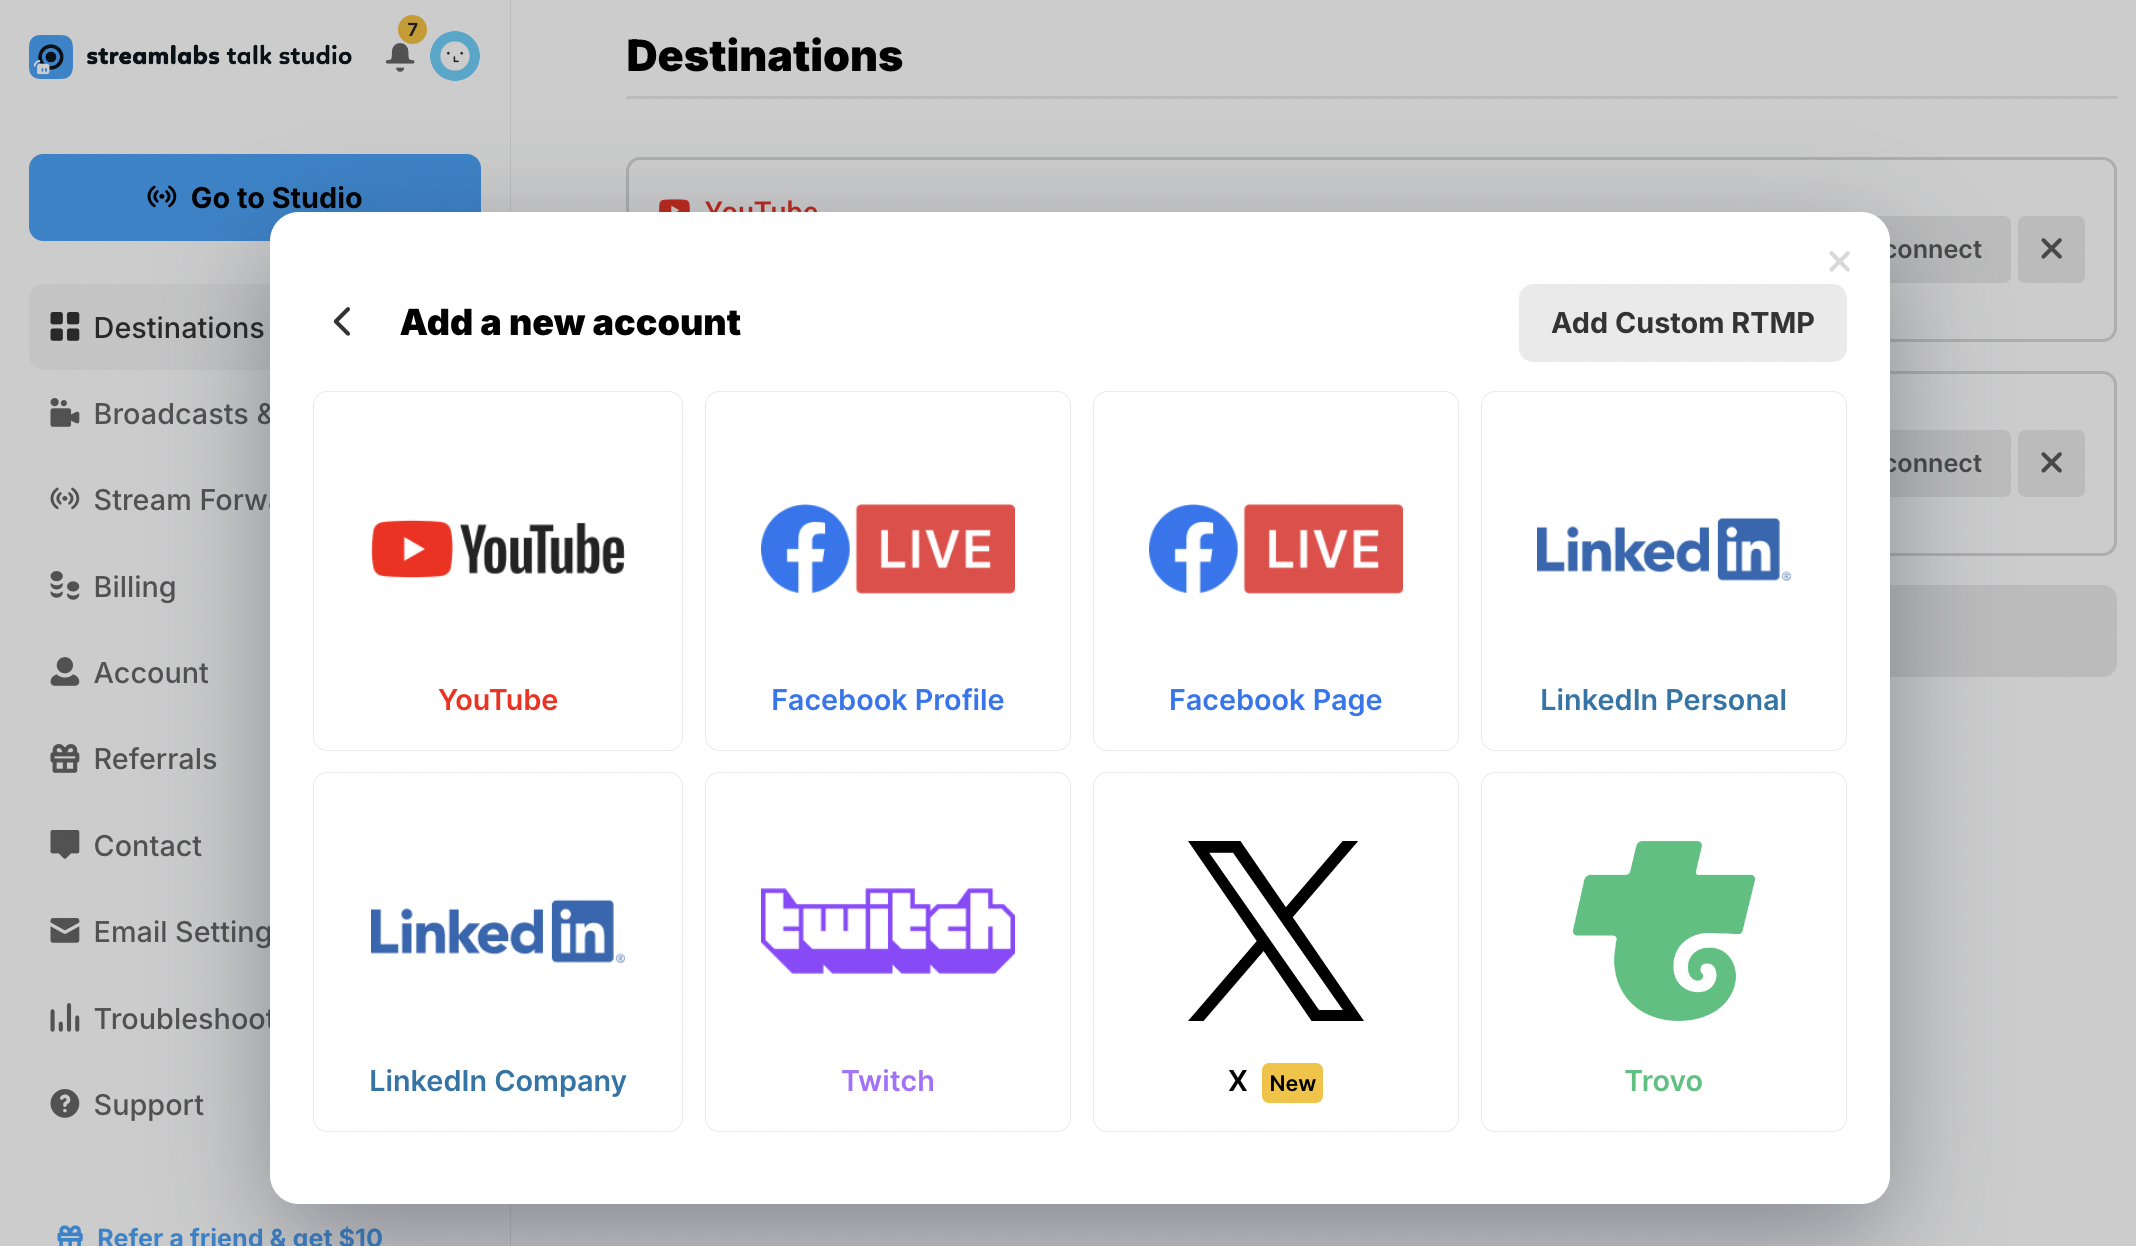Open the Account page
This screenshot has width=2136, height=1246.
[151, 672]
